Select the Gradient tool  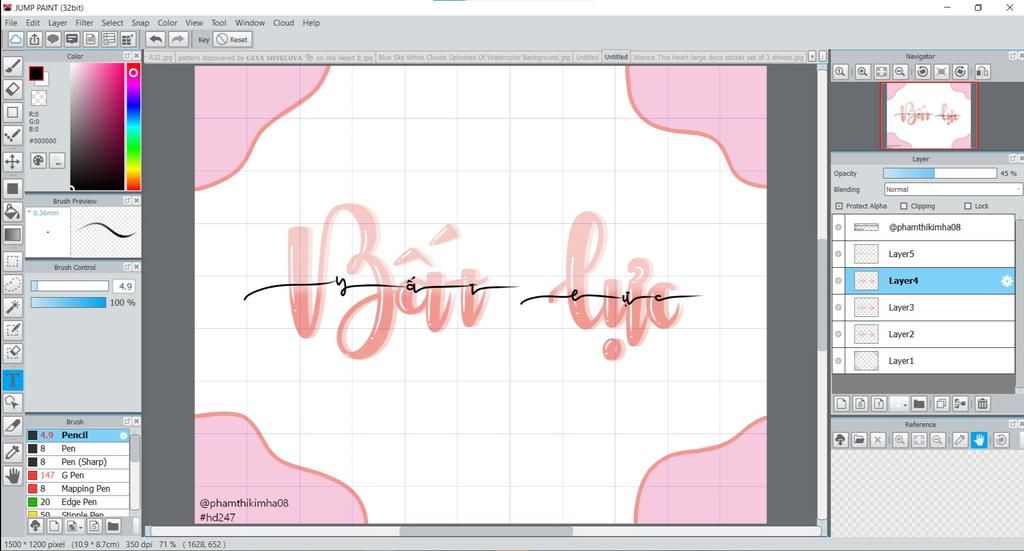click(12, 234)
